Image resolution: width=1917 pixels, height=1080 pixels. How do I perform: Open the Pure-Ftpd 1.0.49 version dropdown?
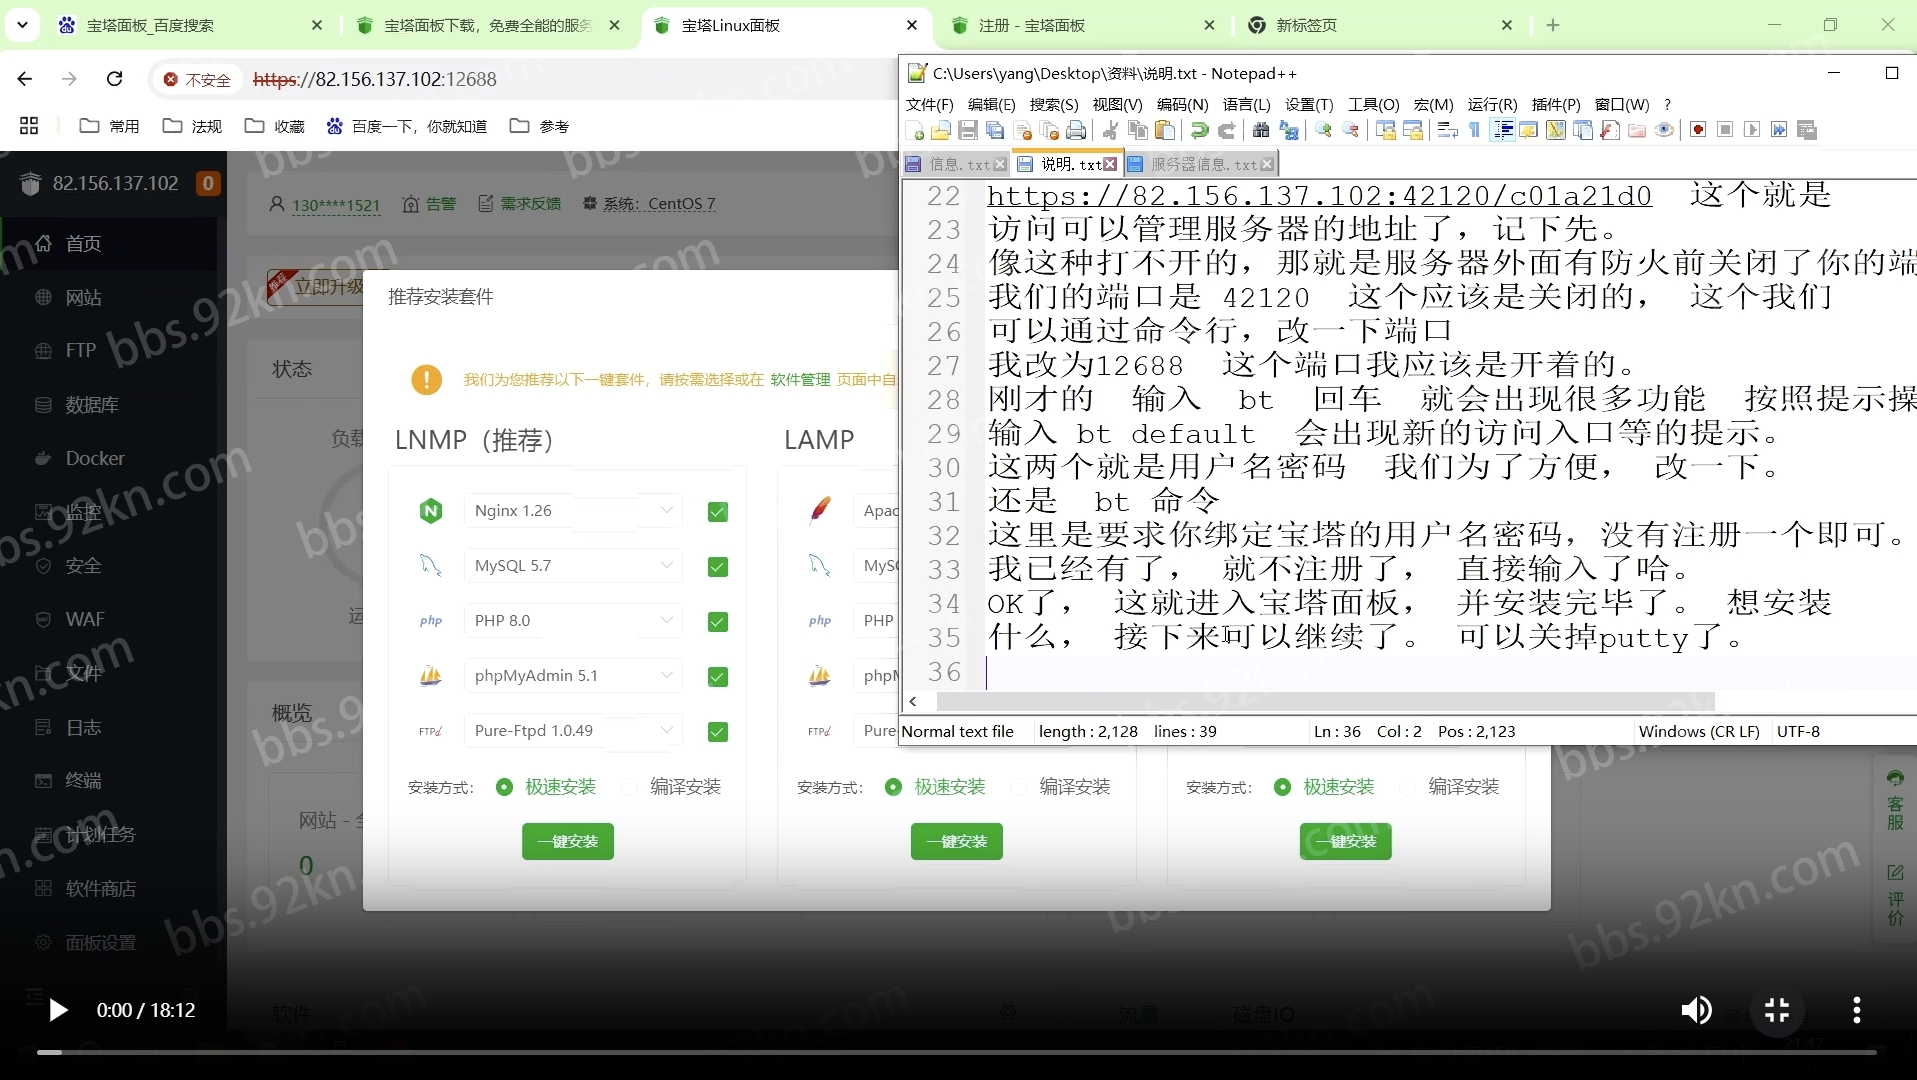pos(573,730)
